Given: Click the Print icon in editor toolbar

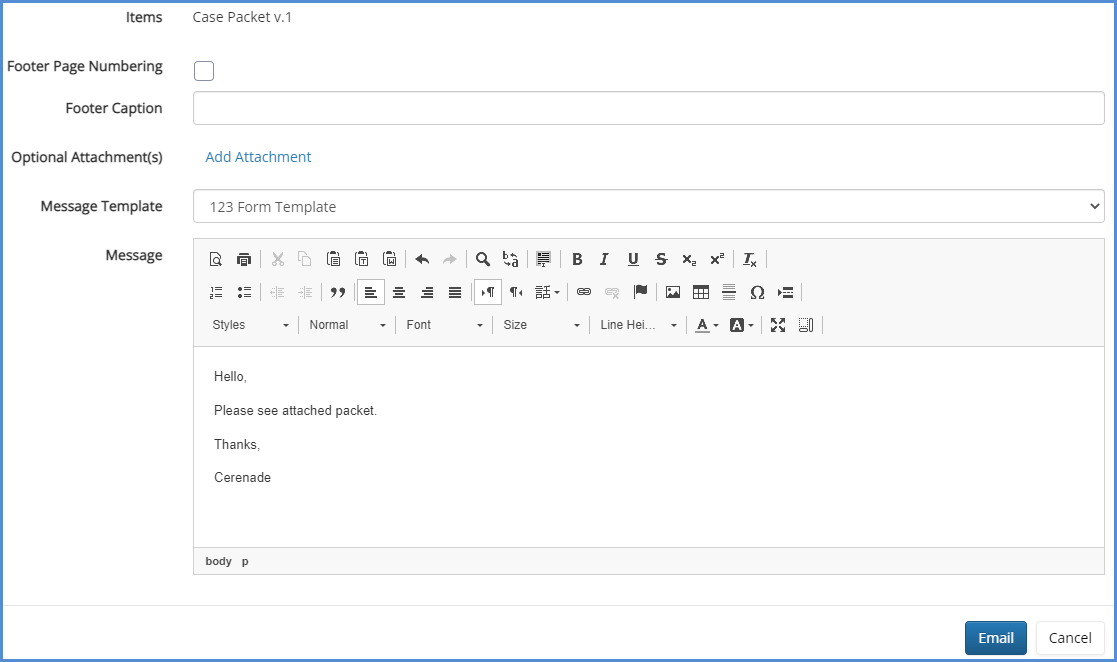Looking at the screenshot, I should point(244,260).
